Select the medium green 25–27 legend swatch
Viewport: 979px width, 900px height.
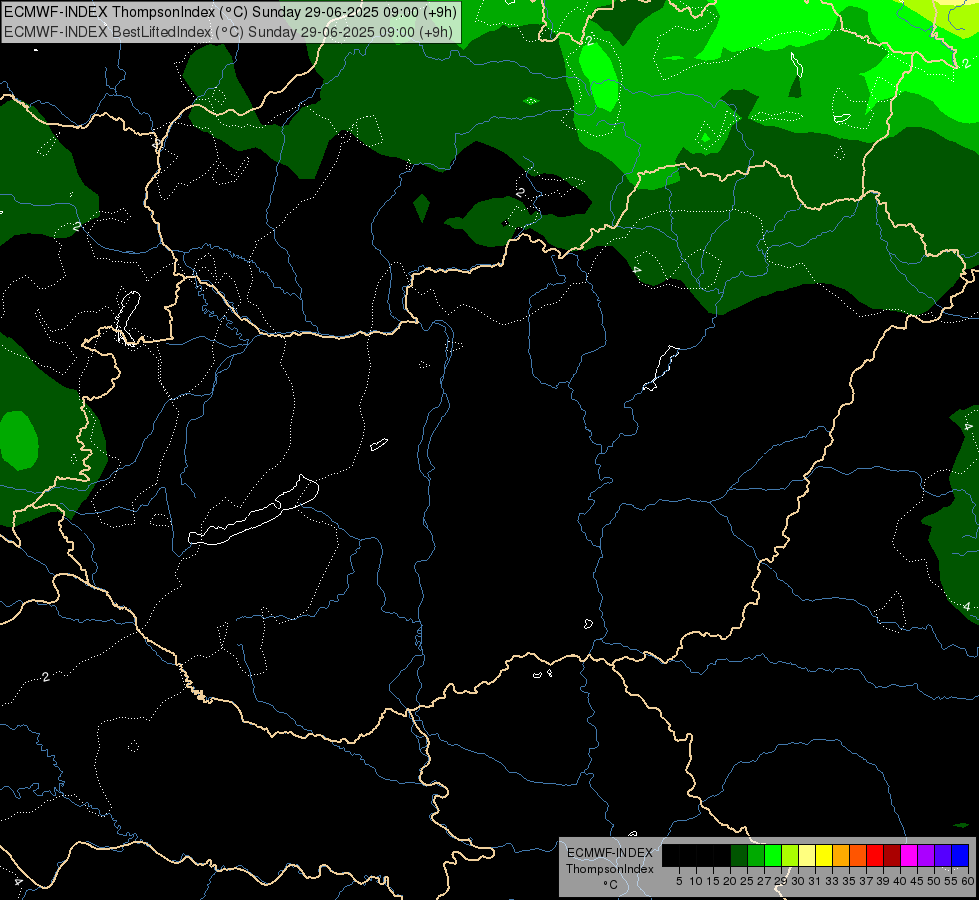(x=756, y=855)
